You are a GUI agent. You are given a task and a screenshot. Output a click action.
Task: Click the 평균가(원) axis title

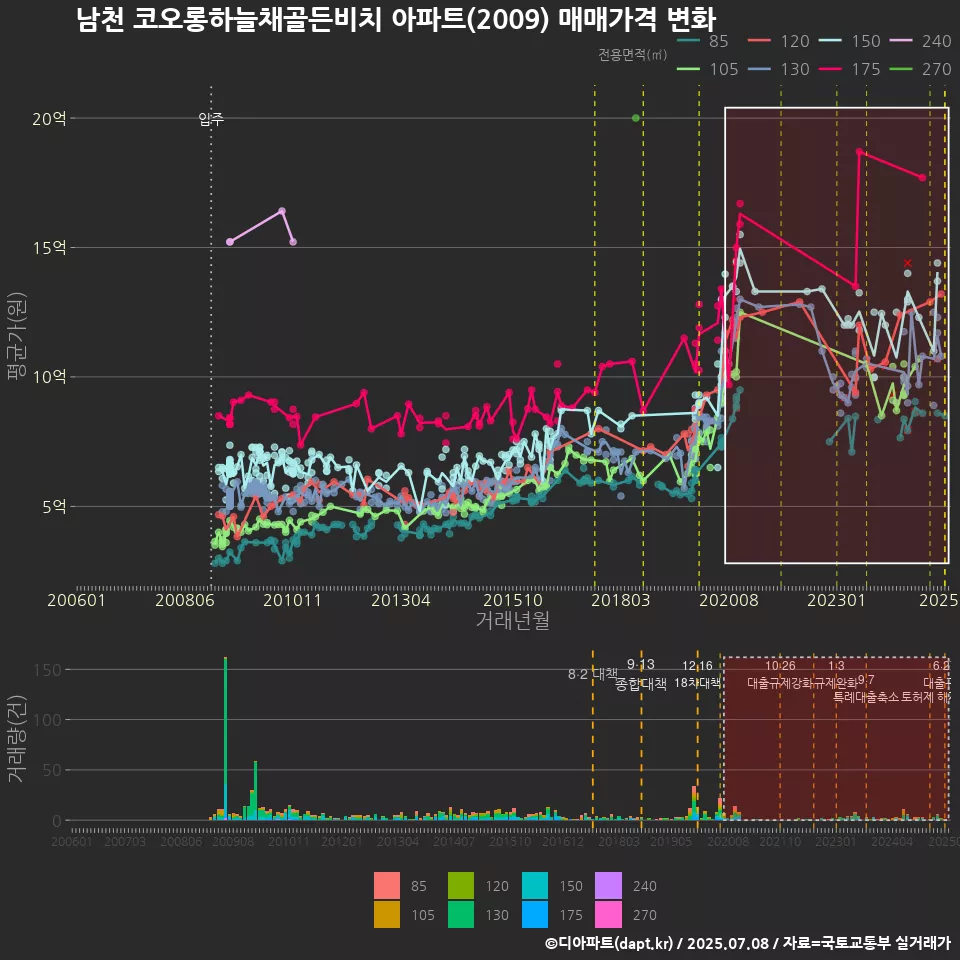pyautogui.click(x=16, y=336)
